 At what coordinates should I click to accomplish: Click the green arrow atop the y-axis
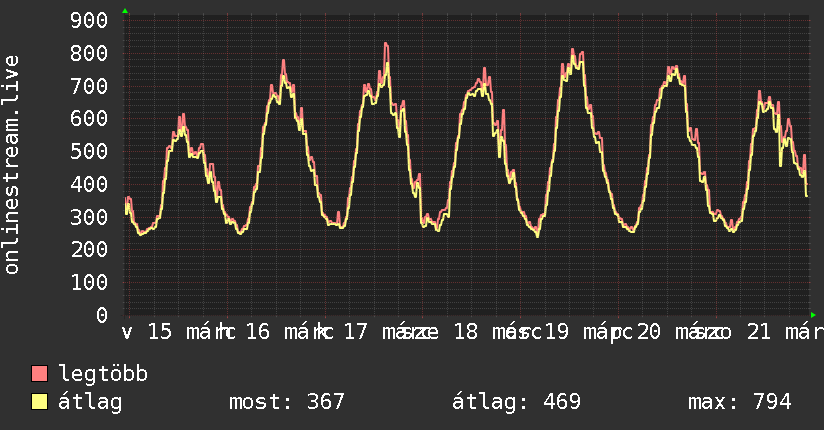(125, 11)
